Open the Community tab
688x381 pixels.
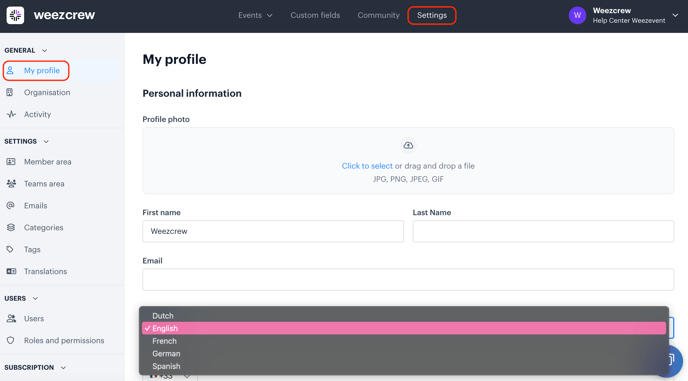[x=378, y=15]
